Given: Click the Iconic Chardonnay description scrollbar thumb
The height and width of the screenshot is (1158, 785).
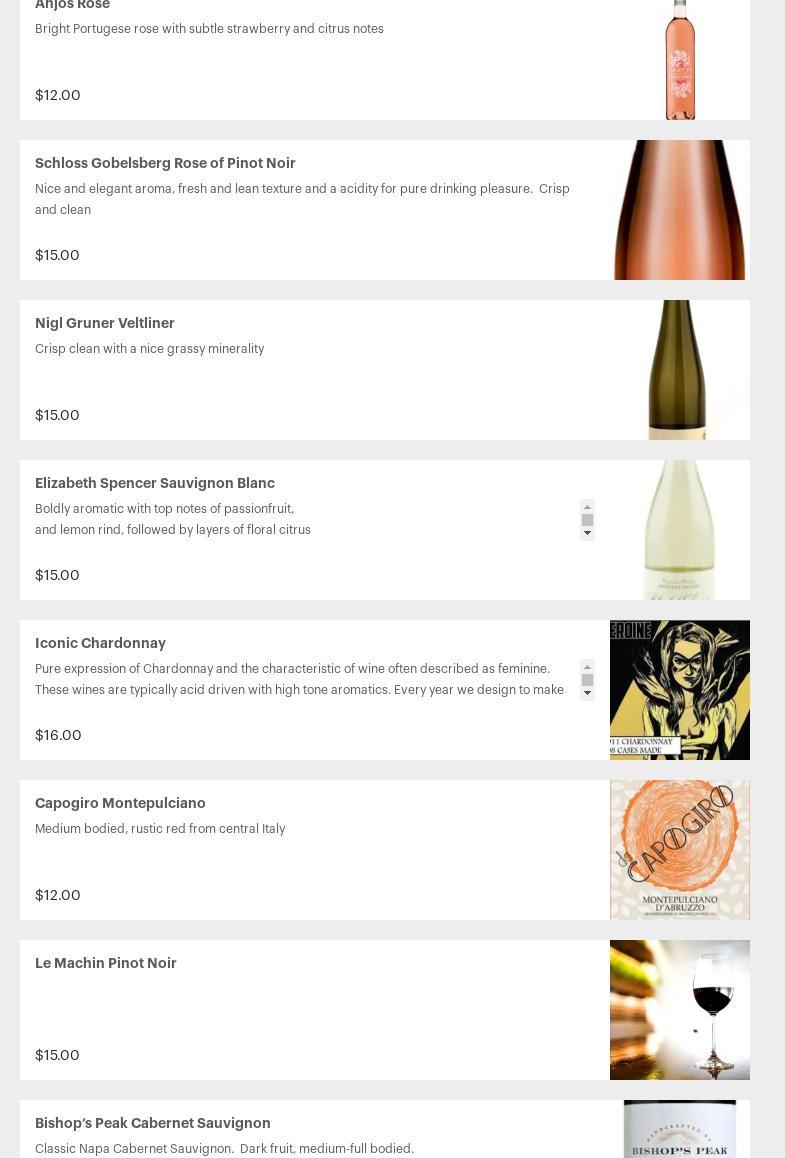Looking at the screenshot, I should [x=587, y=680].
